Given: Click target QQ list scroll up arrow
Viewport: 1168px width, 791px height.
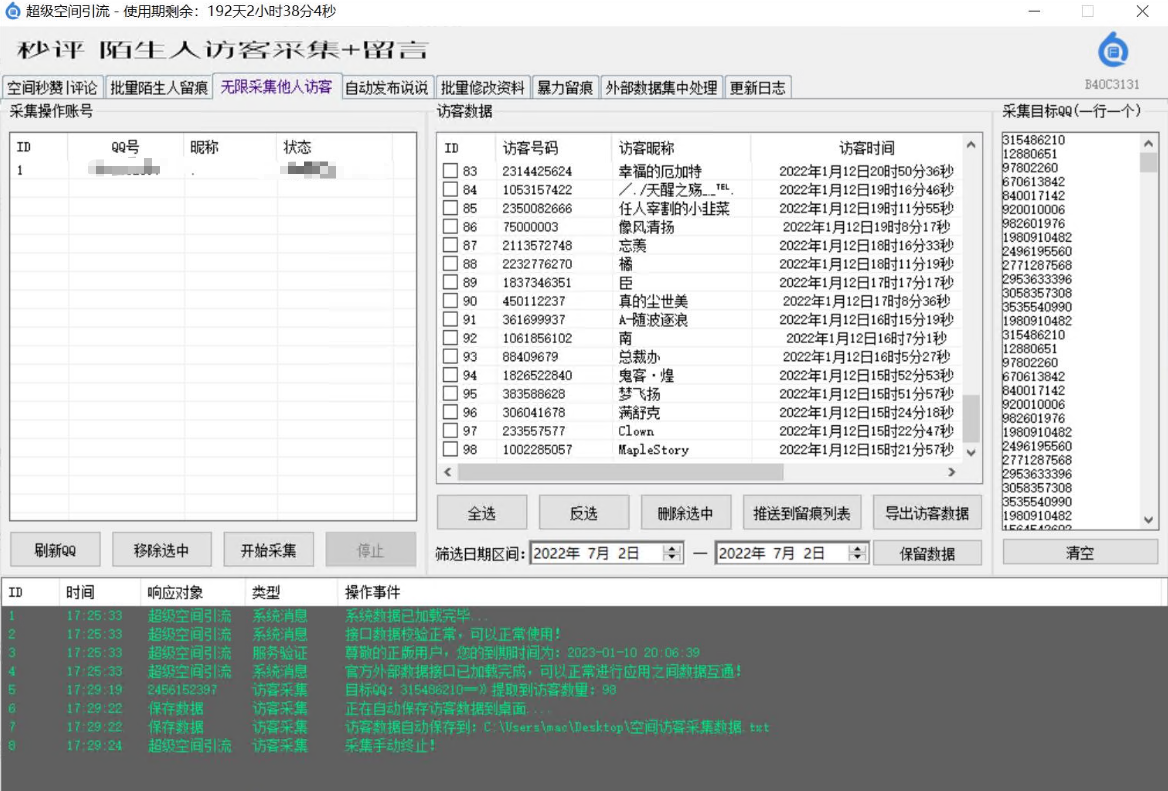Looking at the screenshot, I should point(1149,144).
